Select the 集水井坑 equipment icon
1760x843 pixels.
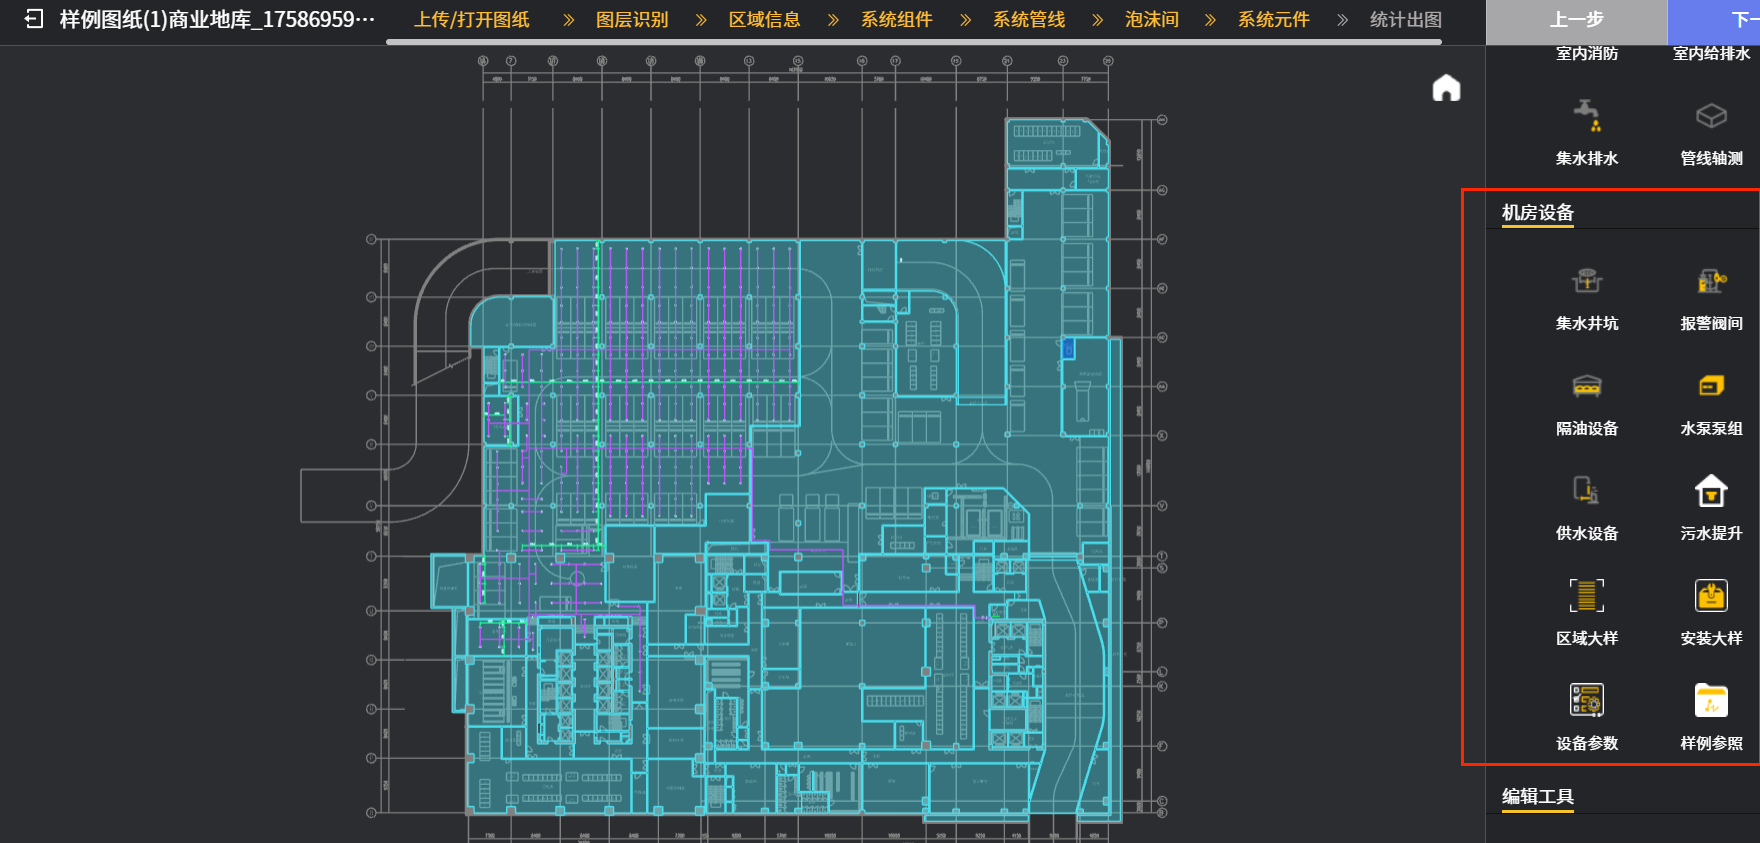tap(1586, 283)
